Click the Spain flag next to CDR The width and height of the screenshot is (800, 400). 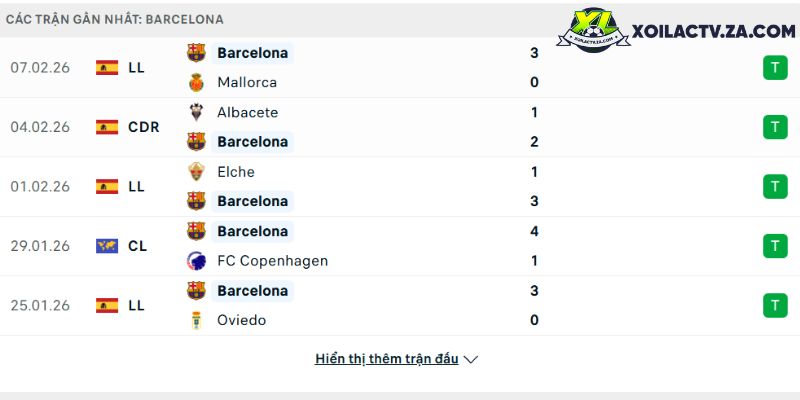pos(107,127)
